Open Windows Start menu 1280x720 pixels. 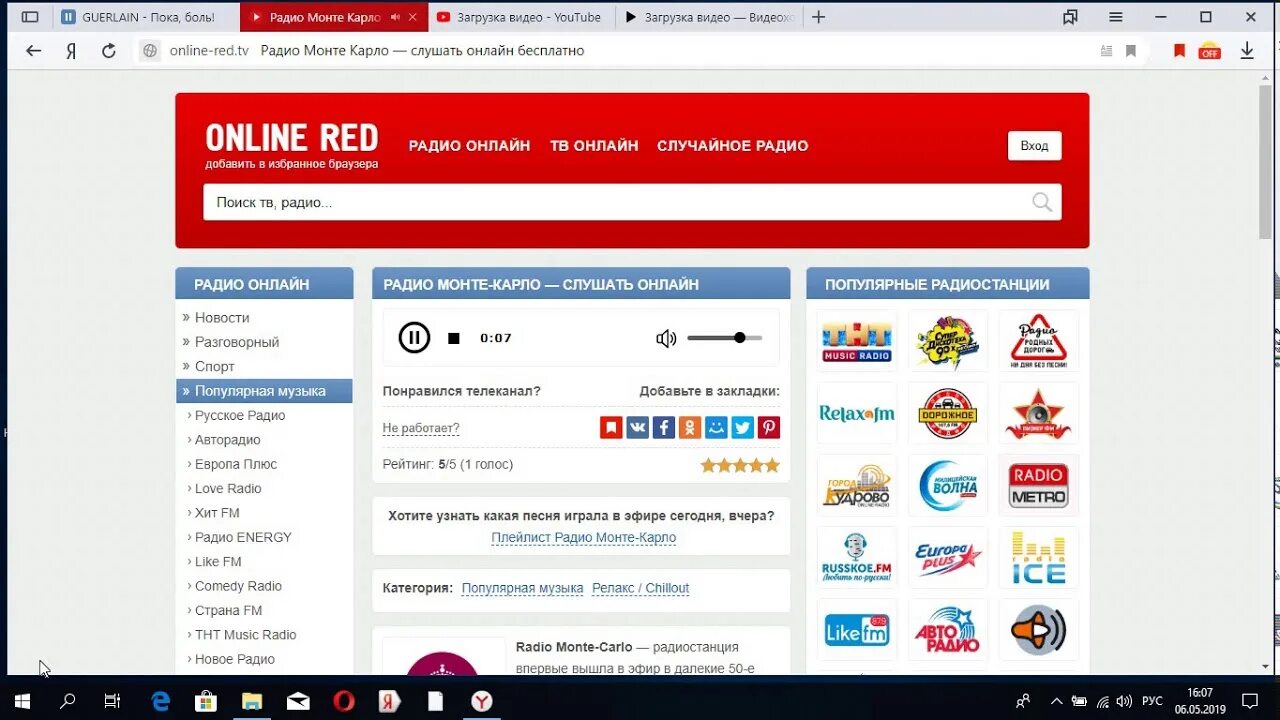[22, 701]
